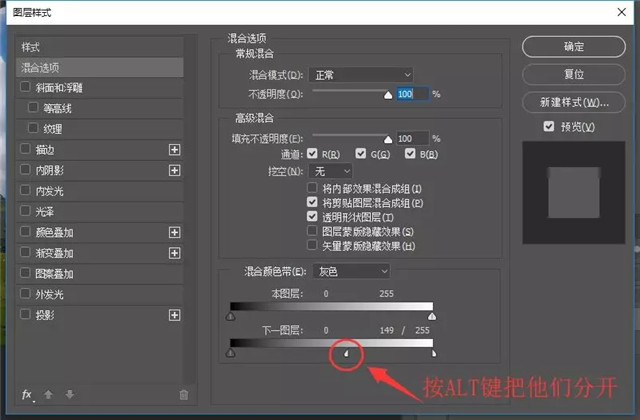Enable 斜面和浮雕 checkbox

[x=25, y=87]
